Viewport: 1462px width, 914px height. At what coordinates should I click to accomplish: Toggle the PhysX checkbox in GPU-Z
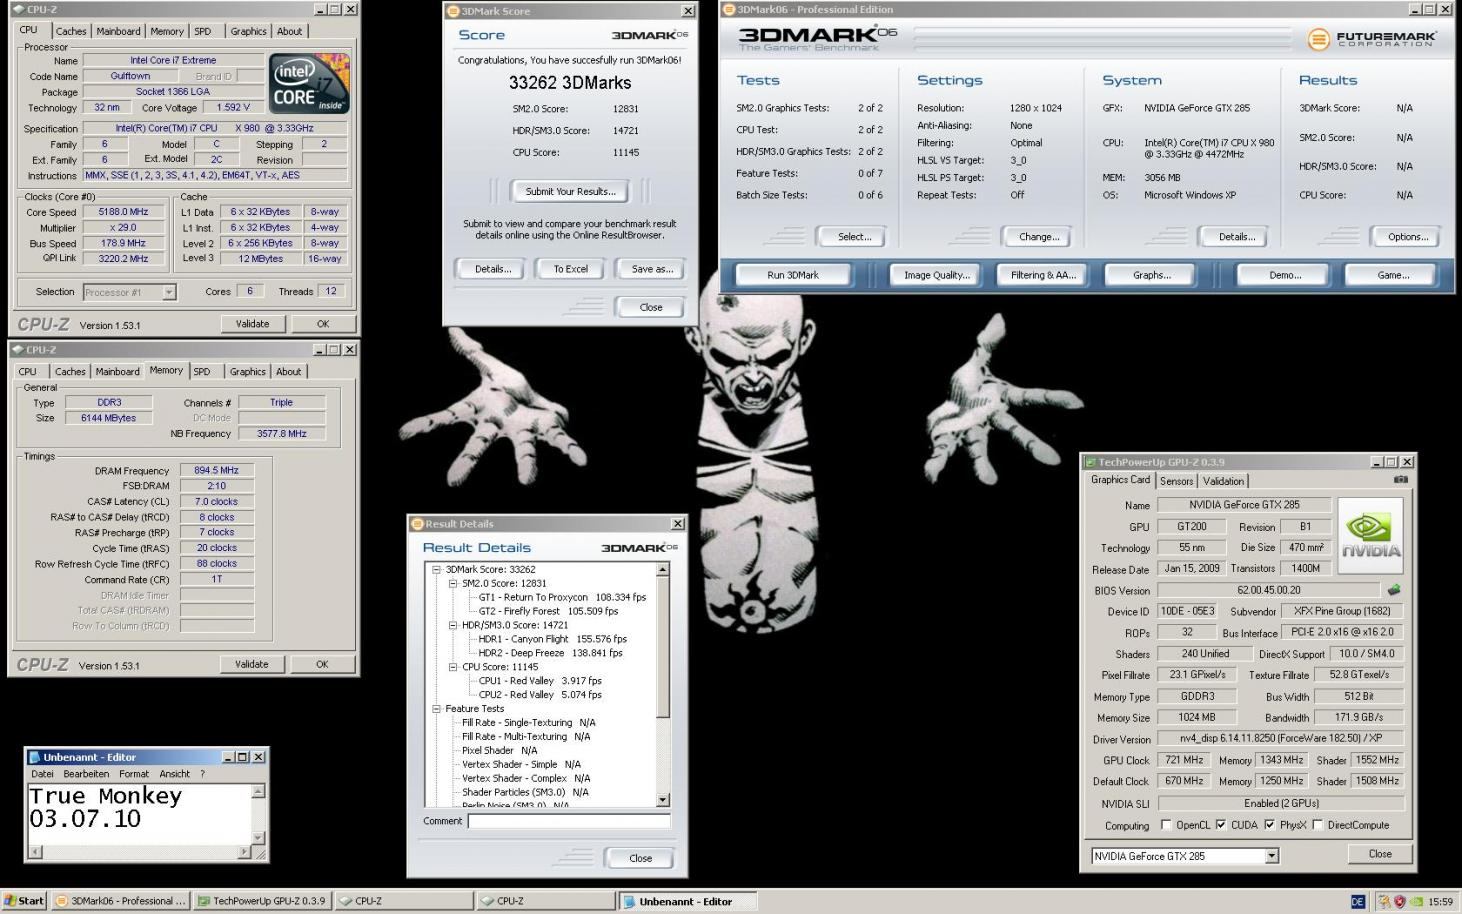point(1269,825)
